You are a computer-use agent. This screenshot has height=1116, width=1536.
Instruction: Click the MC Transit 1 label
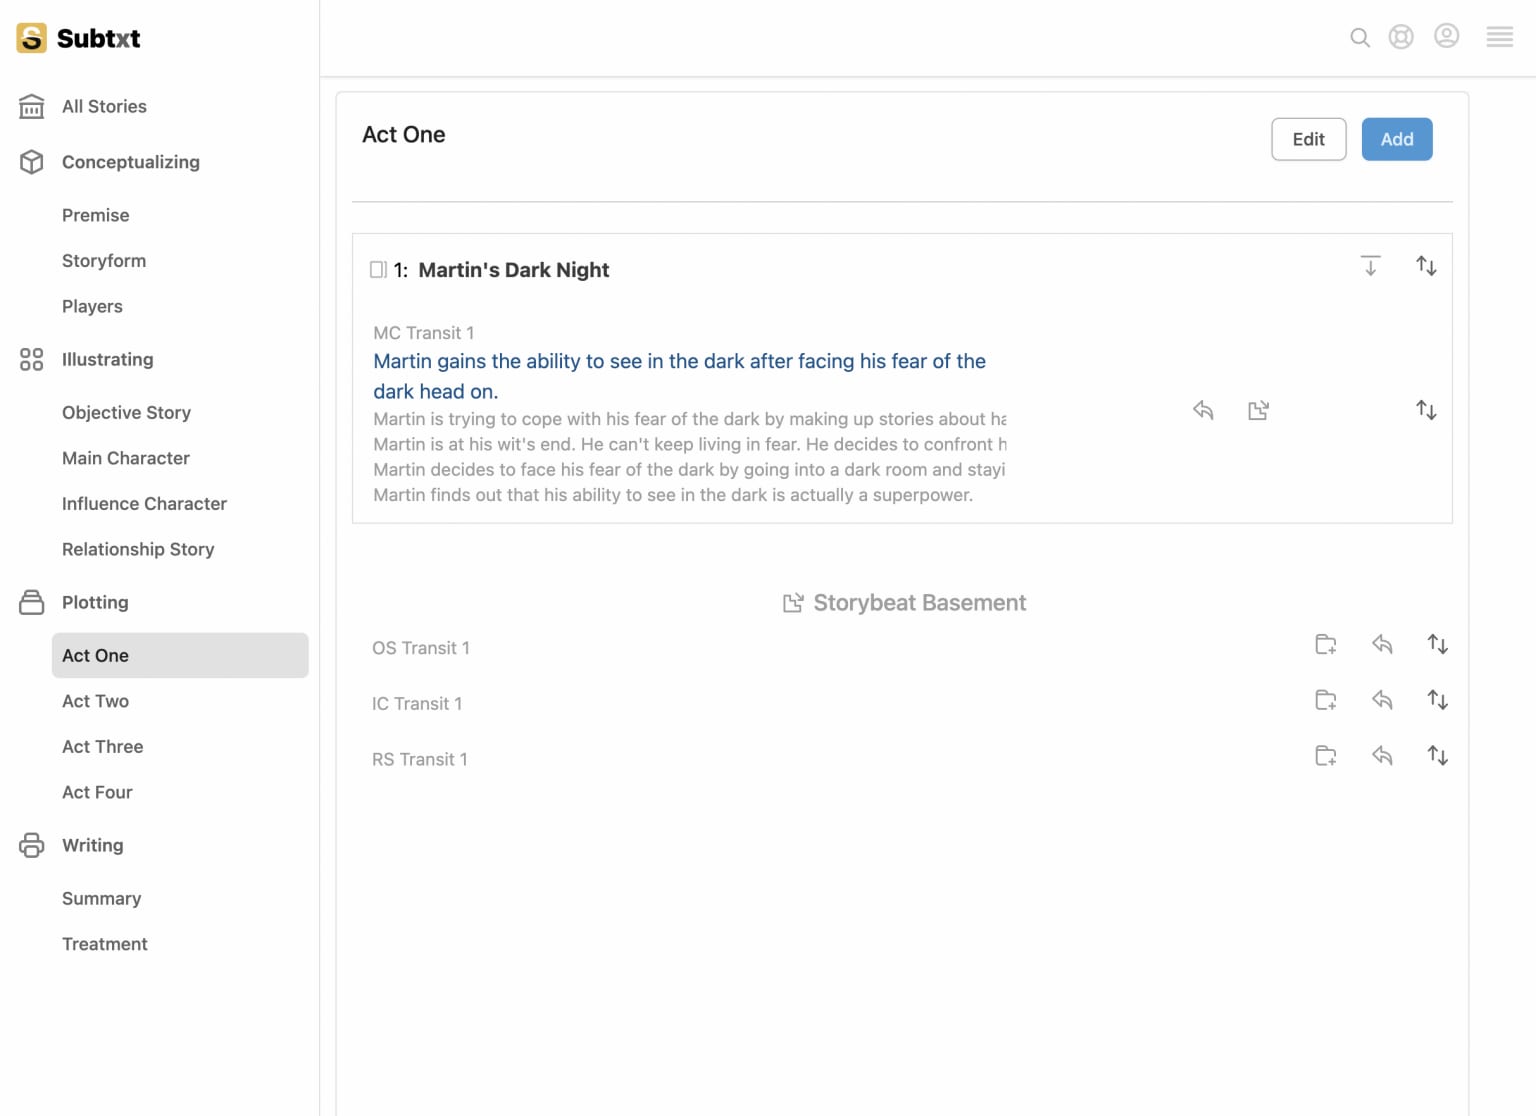coord(423,333)
